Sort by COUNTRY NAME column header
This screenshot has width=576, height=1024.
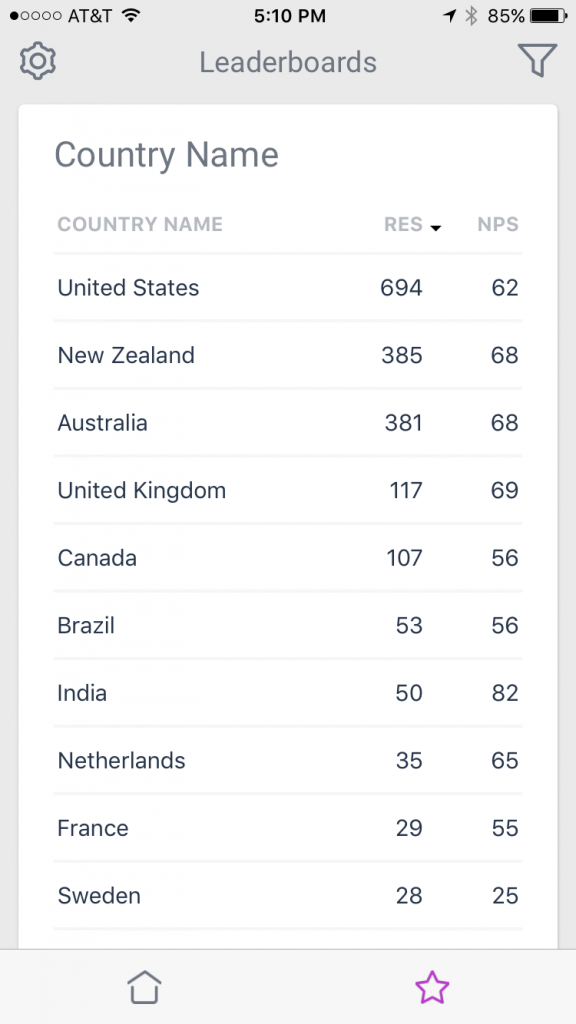click(x=140, y=224)
